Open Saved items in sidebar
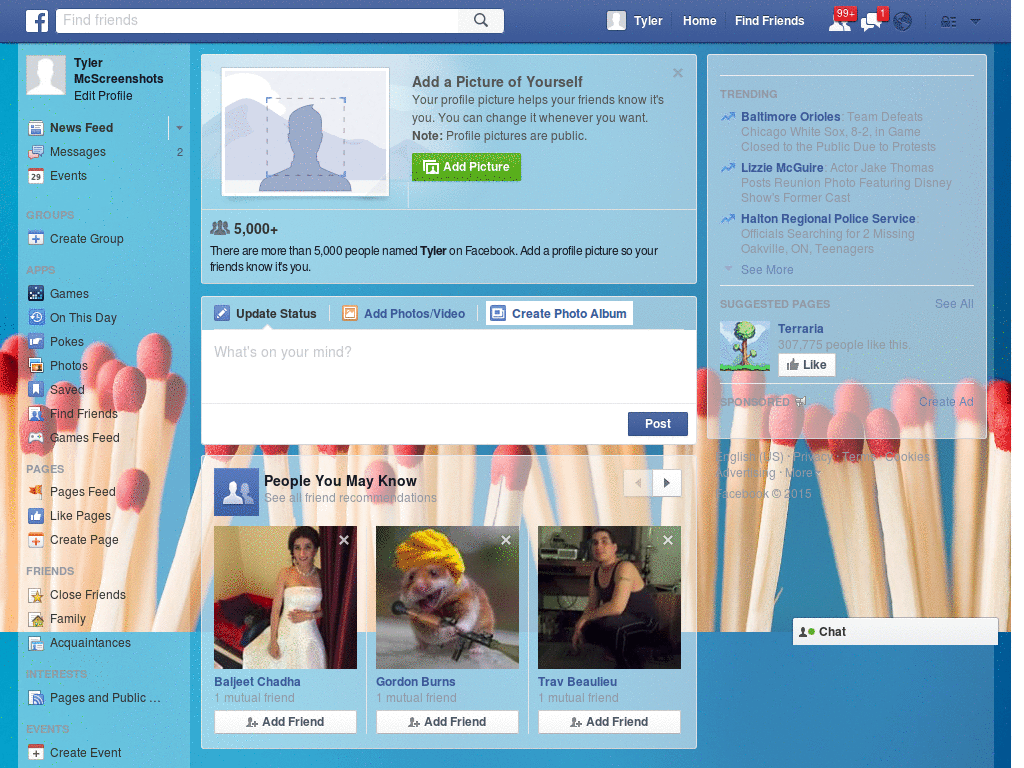The height and width of the screenshot is (768, 1024). tap(67, 389)
